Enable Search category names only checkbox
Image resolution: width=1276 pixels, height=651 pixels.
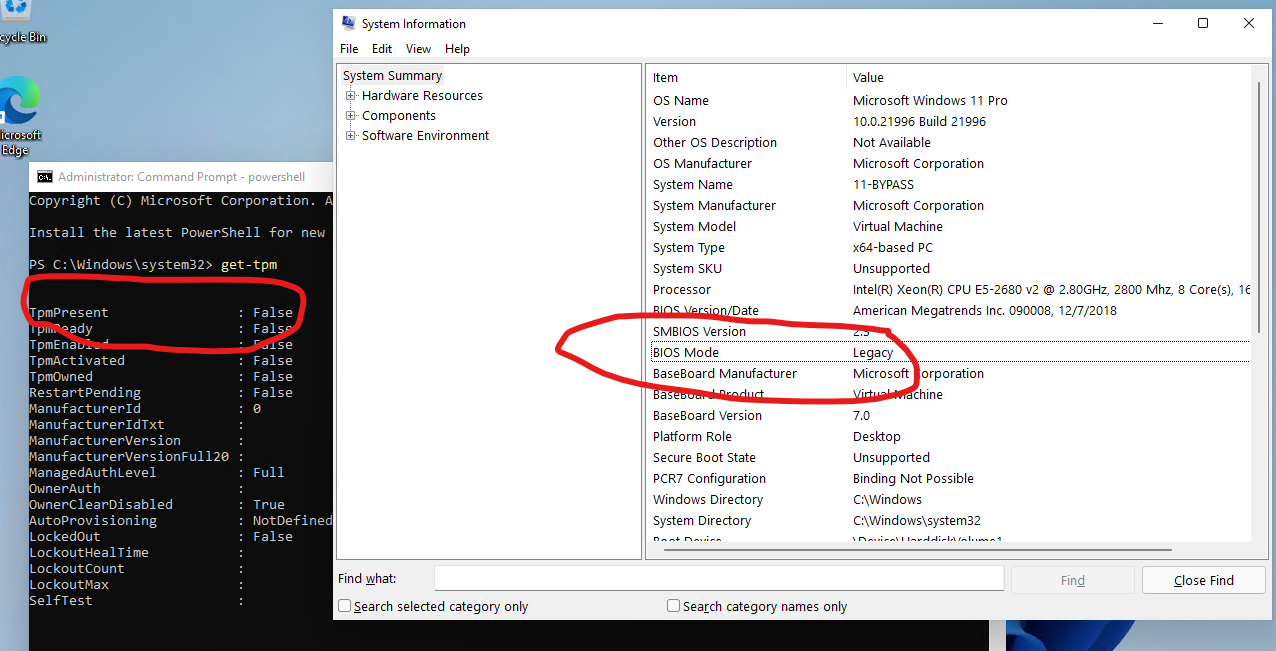tap(673, 606)
